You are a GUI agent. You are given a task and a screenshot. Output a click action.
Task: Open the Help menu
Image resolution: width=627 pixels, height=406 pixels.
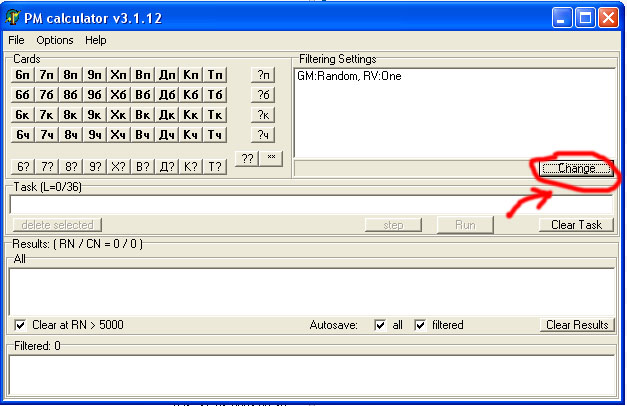coord(96,40)
